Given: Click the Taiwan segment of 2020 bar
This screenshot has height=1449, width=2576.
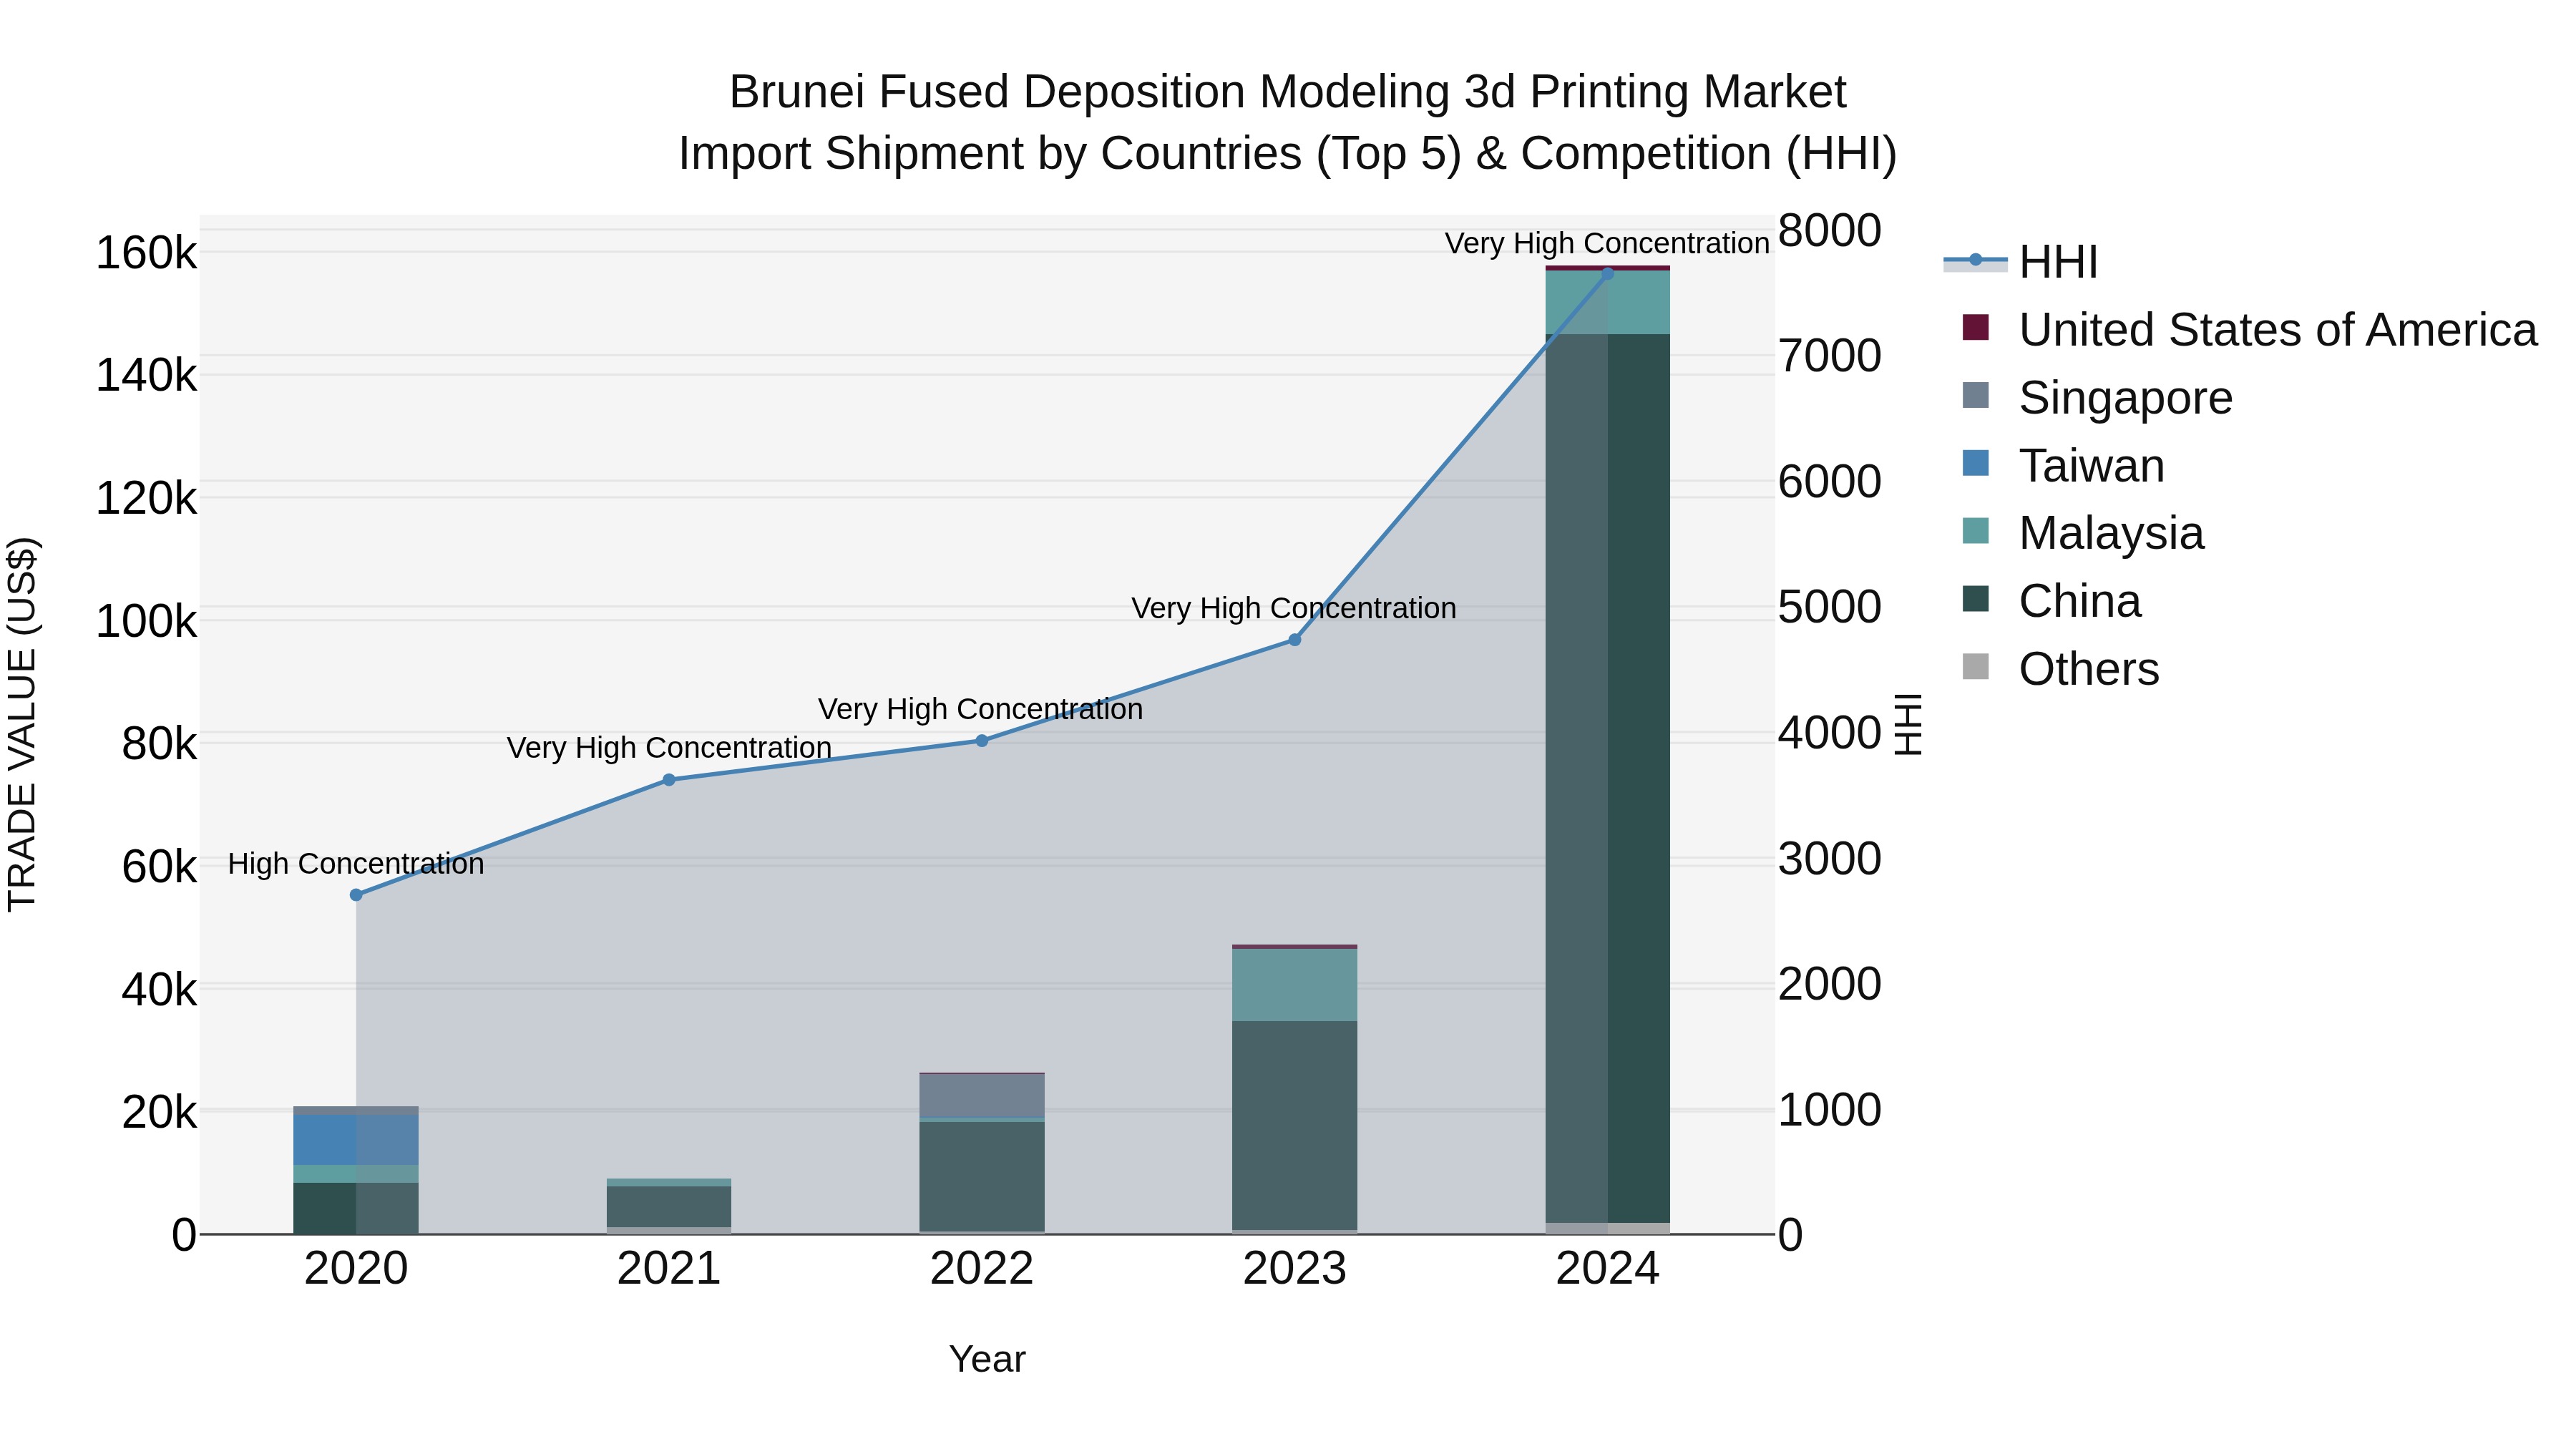Looking at the screenshot, I should [356, 1140].
